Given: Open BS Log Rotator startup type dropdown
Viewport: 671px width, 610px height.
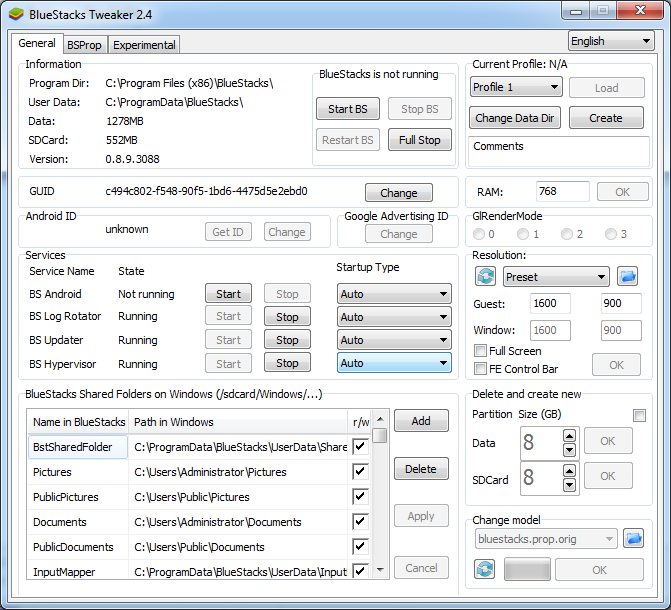Looking at the screenshot, I should pos(394,317).
